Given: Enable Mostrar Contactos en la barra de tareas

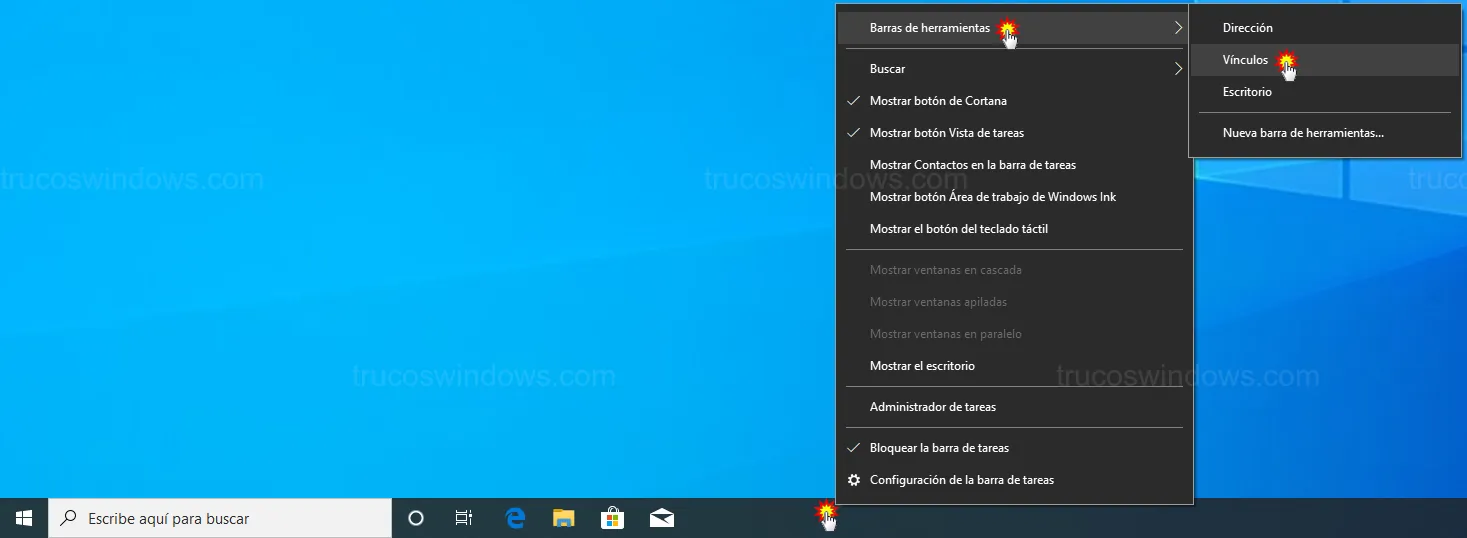Looking at the screenshot, I should pos(972,165).
